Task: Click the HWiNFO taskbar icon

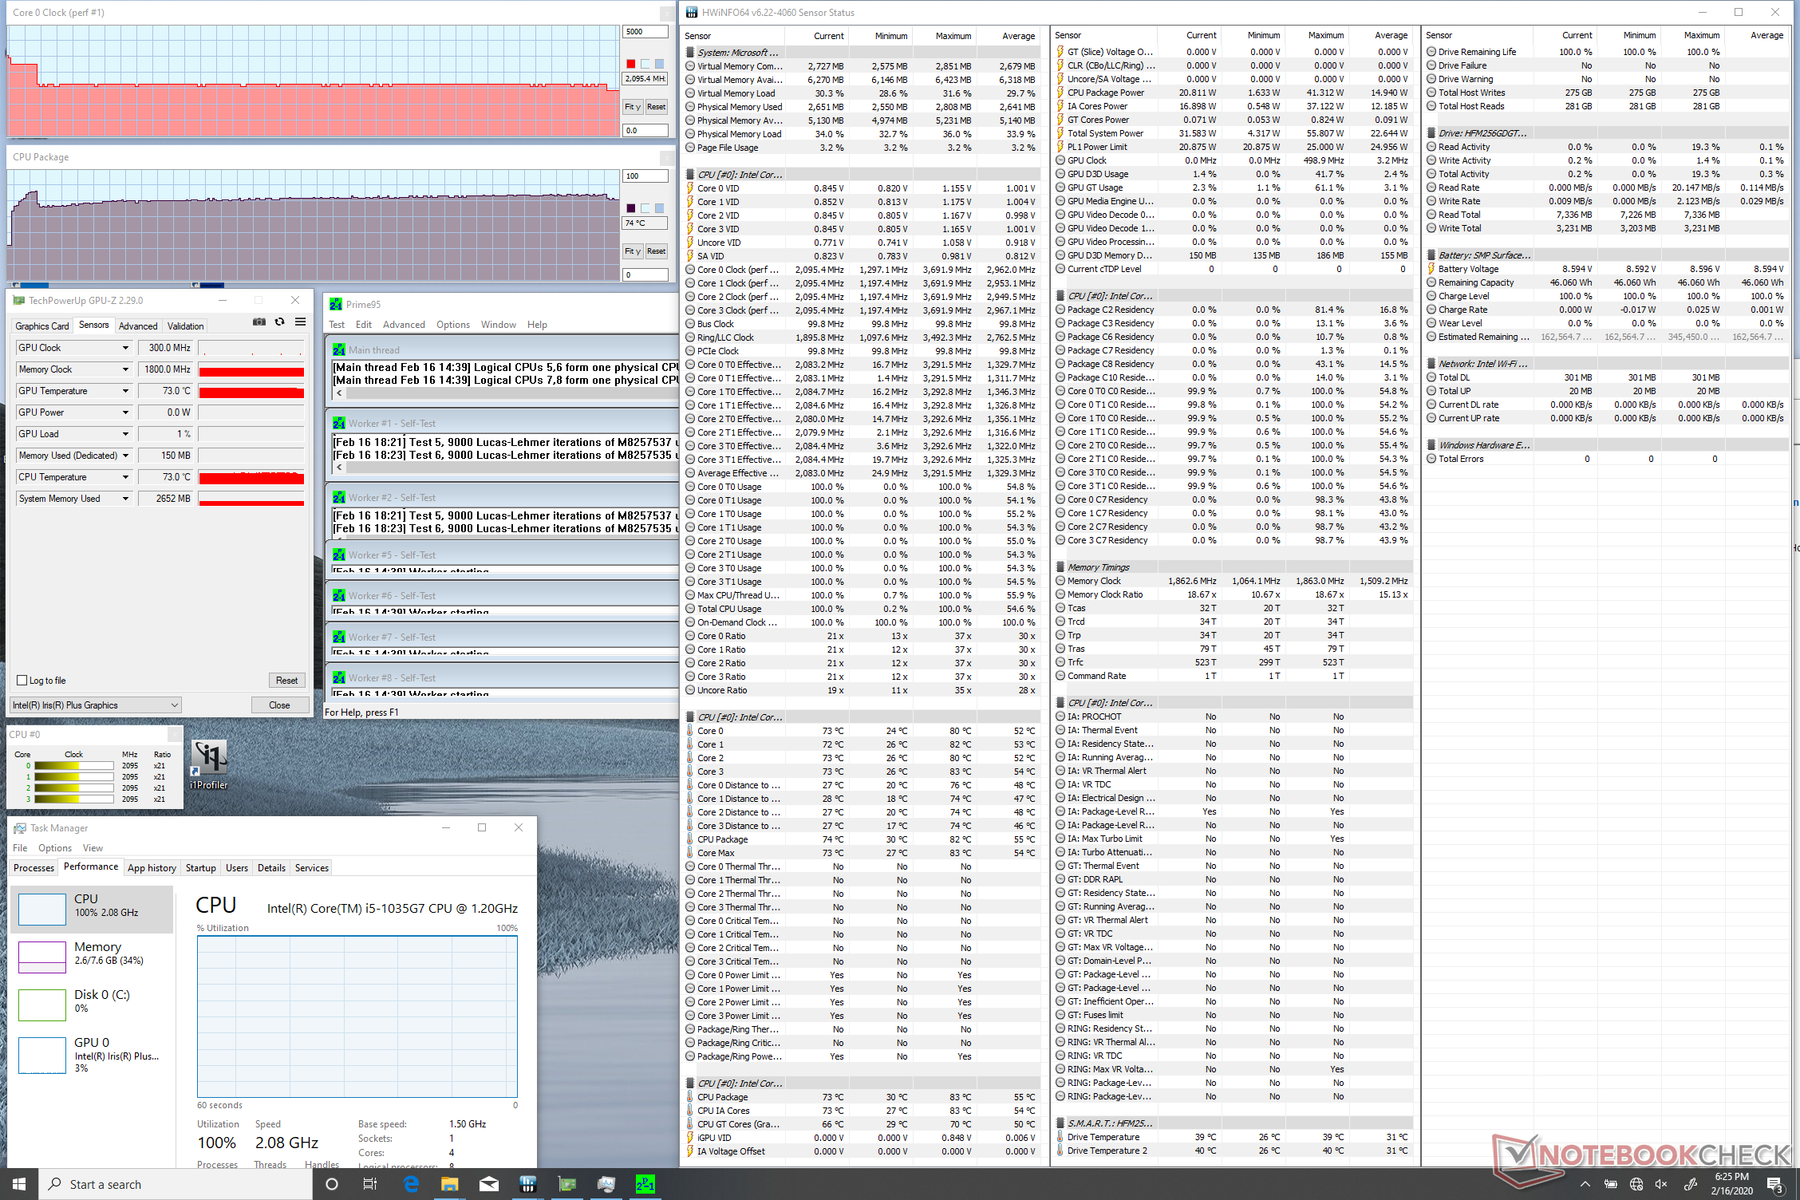Action: pos(528,1184)
